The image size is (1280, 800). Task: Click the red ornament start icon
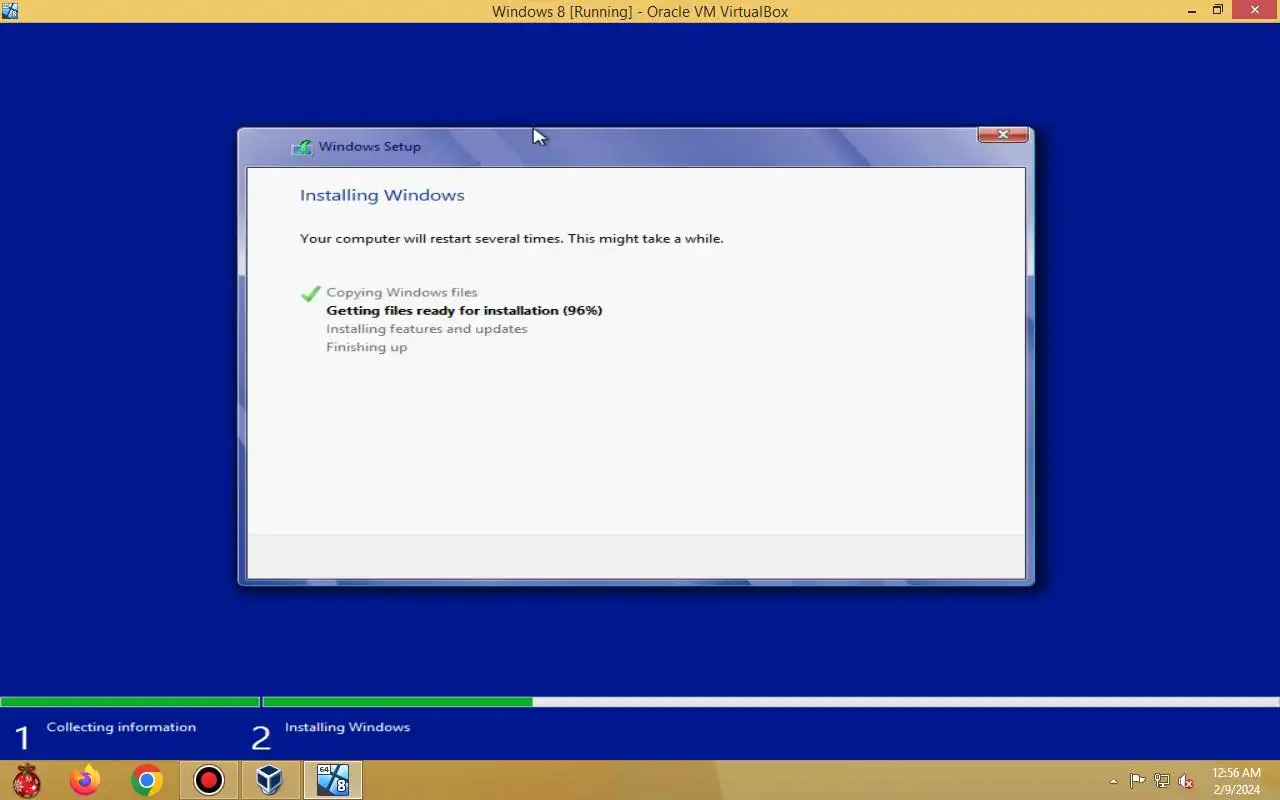(26, 780)
